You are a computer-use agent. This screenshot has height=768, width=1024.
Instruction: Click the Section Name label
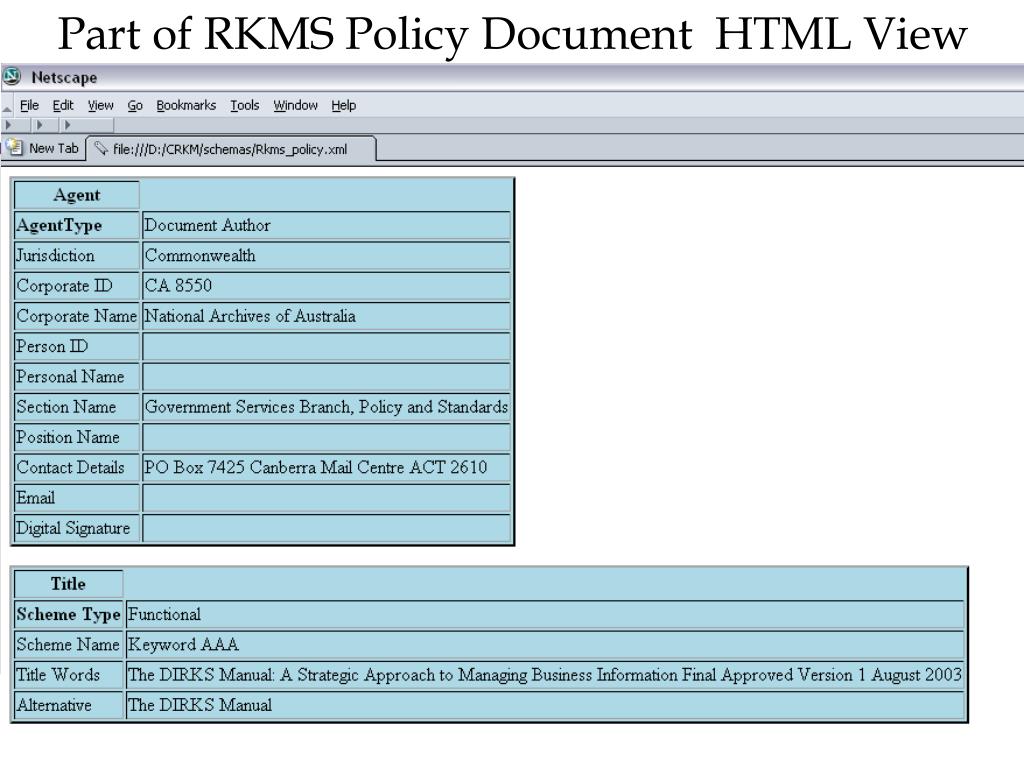point(66,407)
